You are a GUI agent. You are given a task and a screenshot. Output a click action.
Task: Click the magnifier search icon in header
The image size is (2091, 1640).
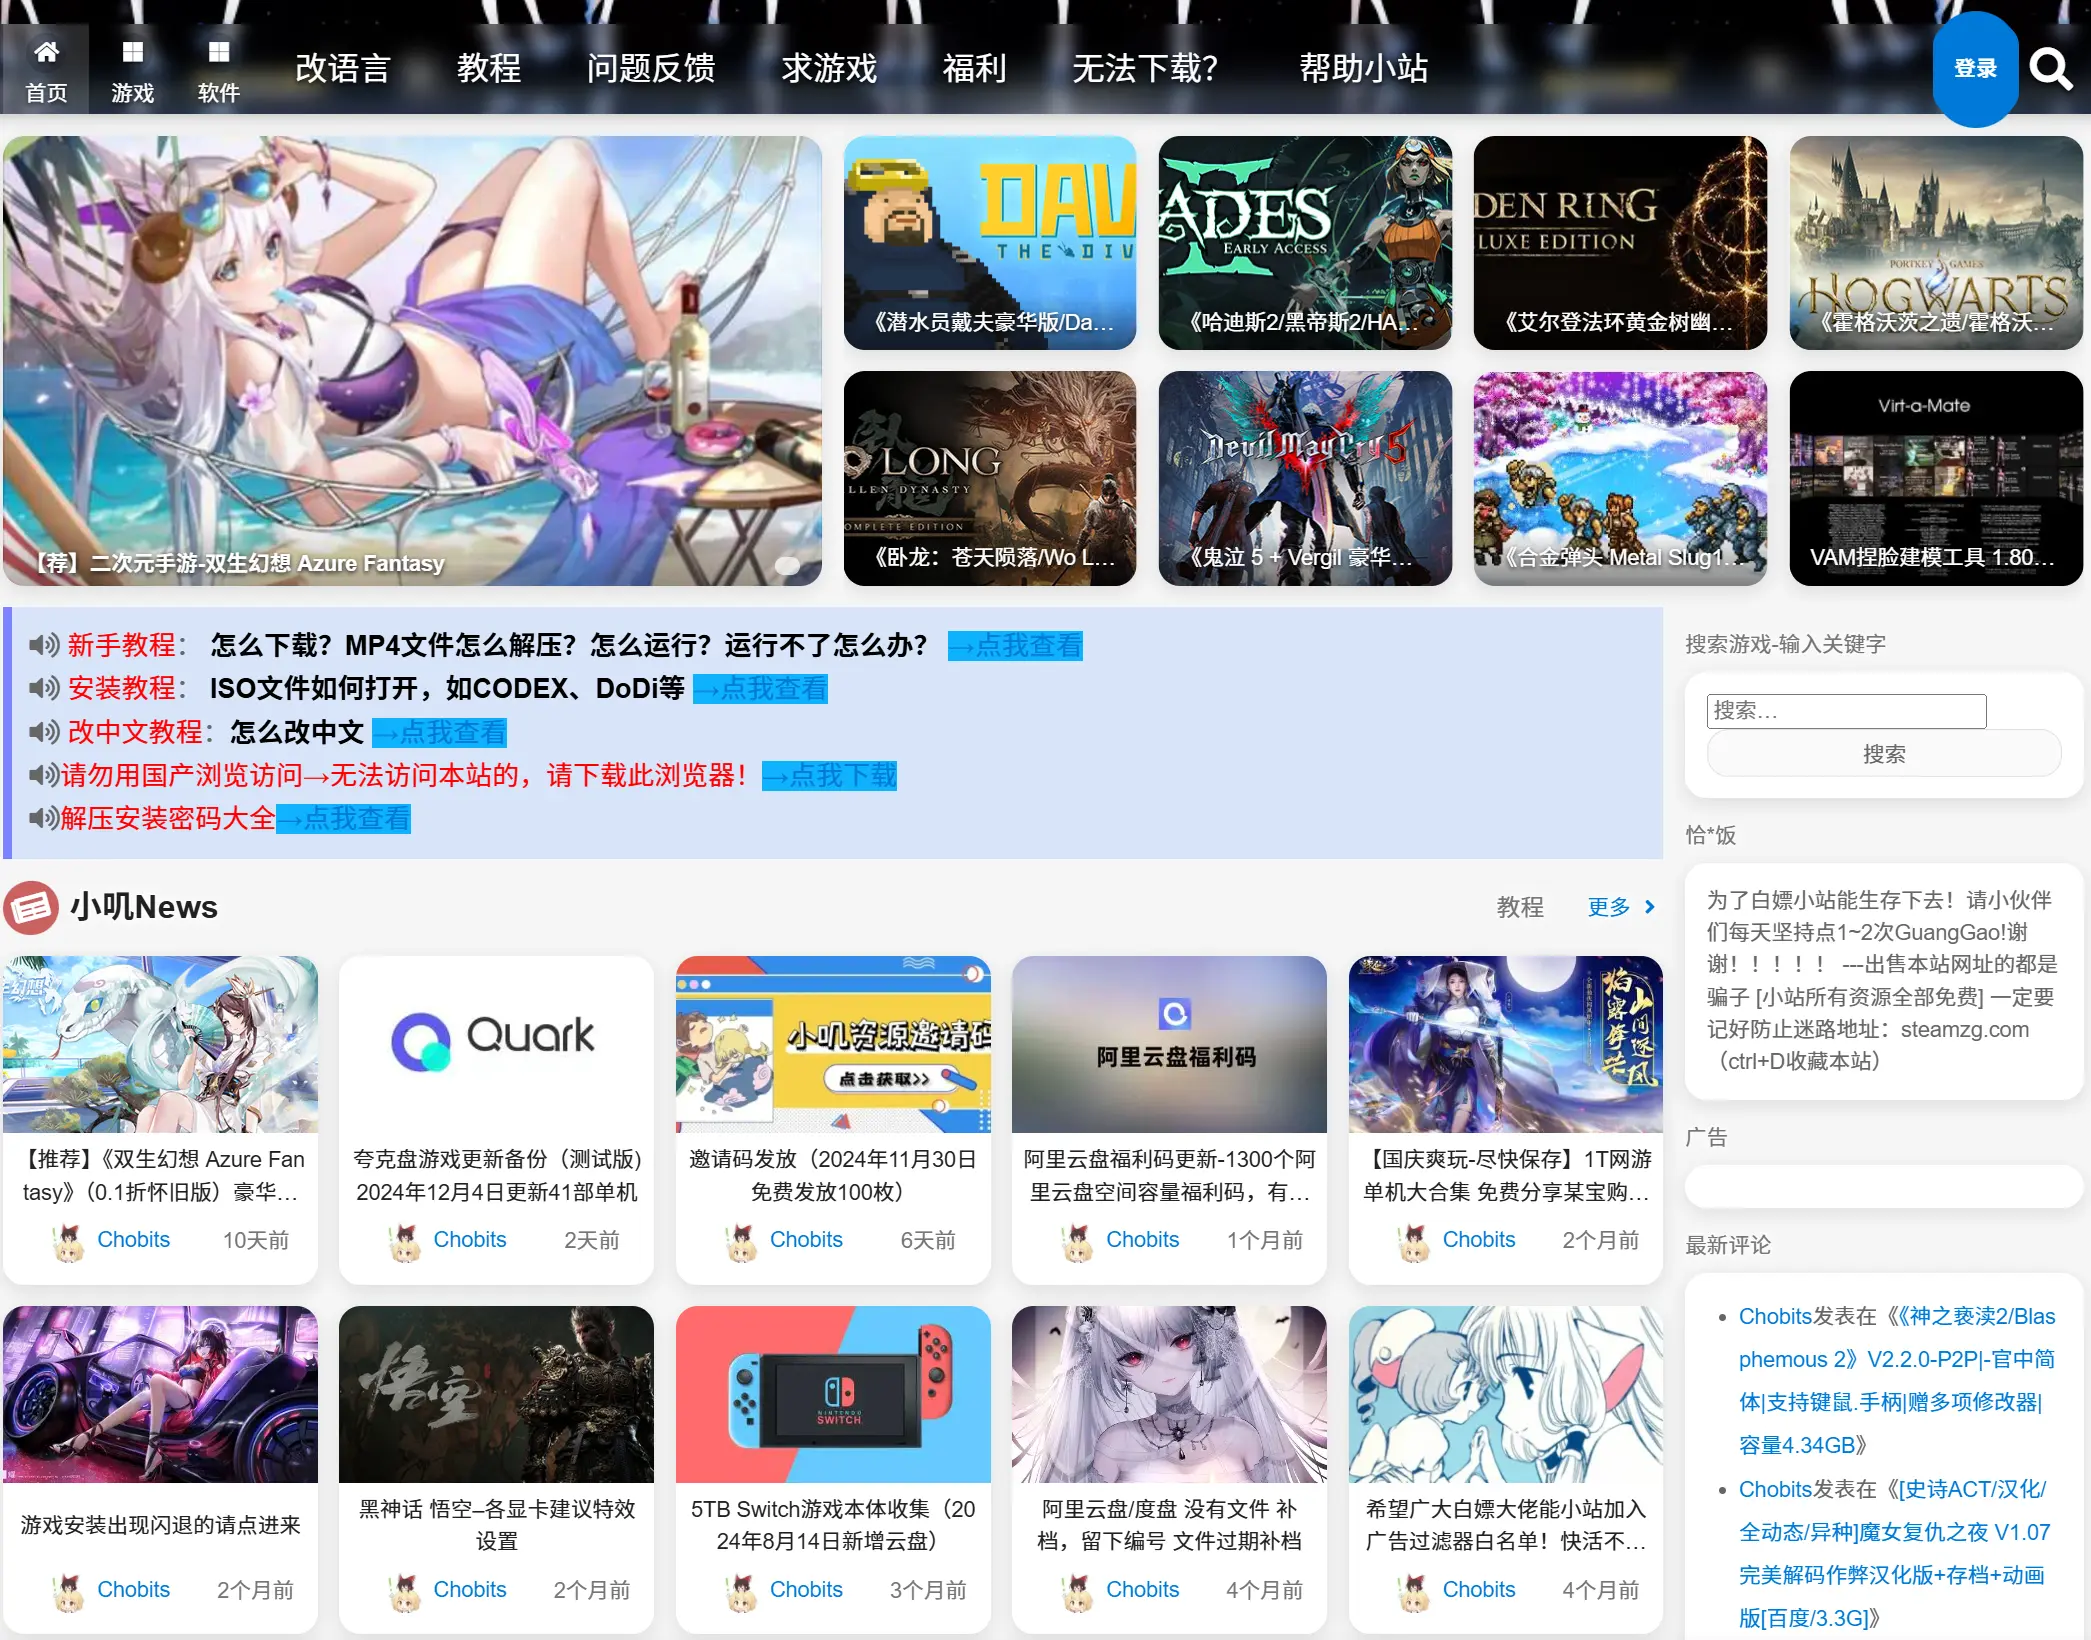pos(2050,69)
